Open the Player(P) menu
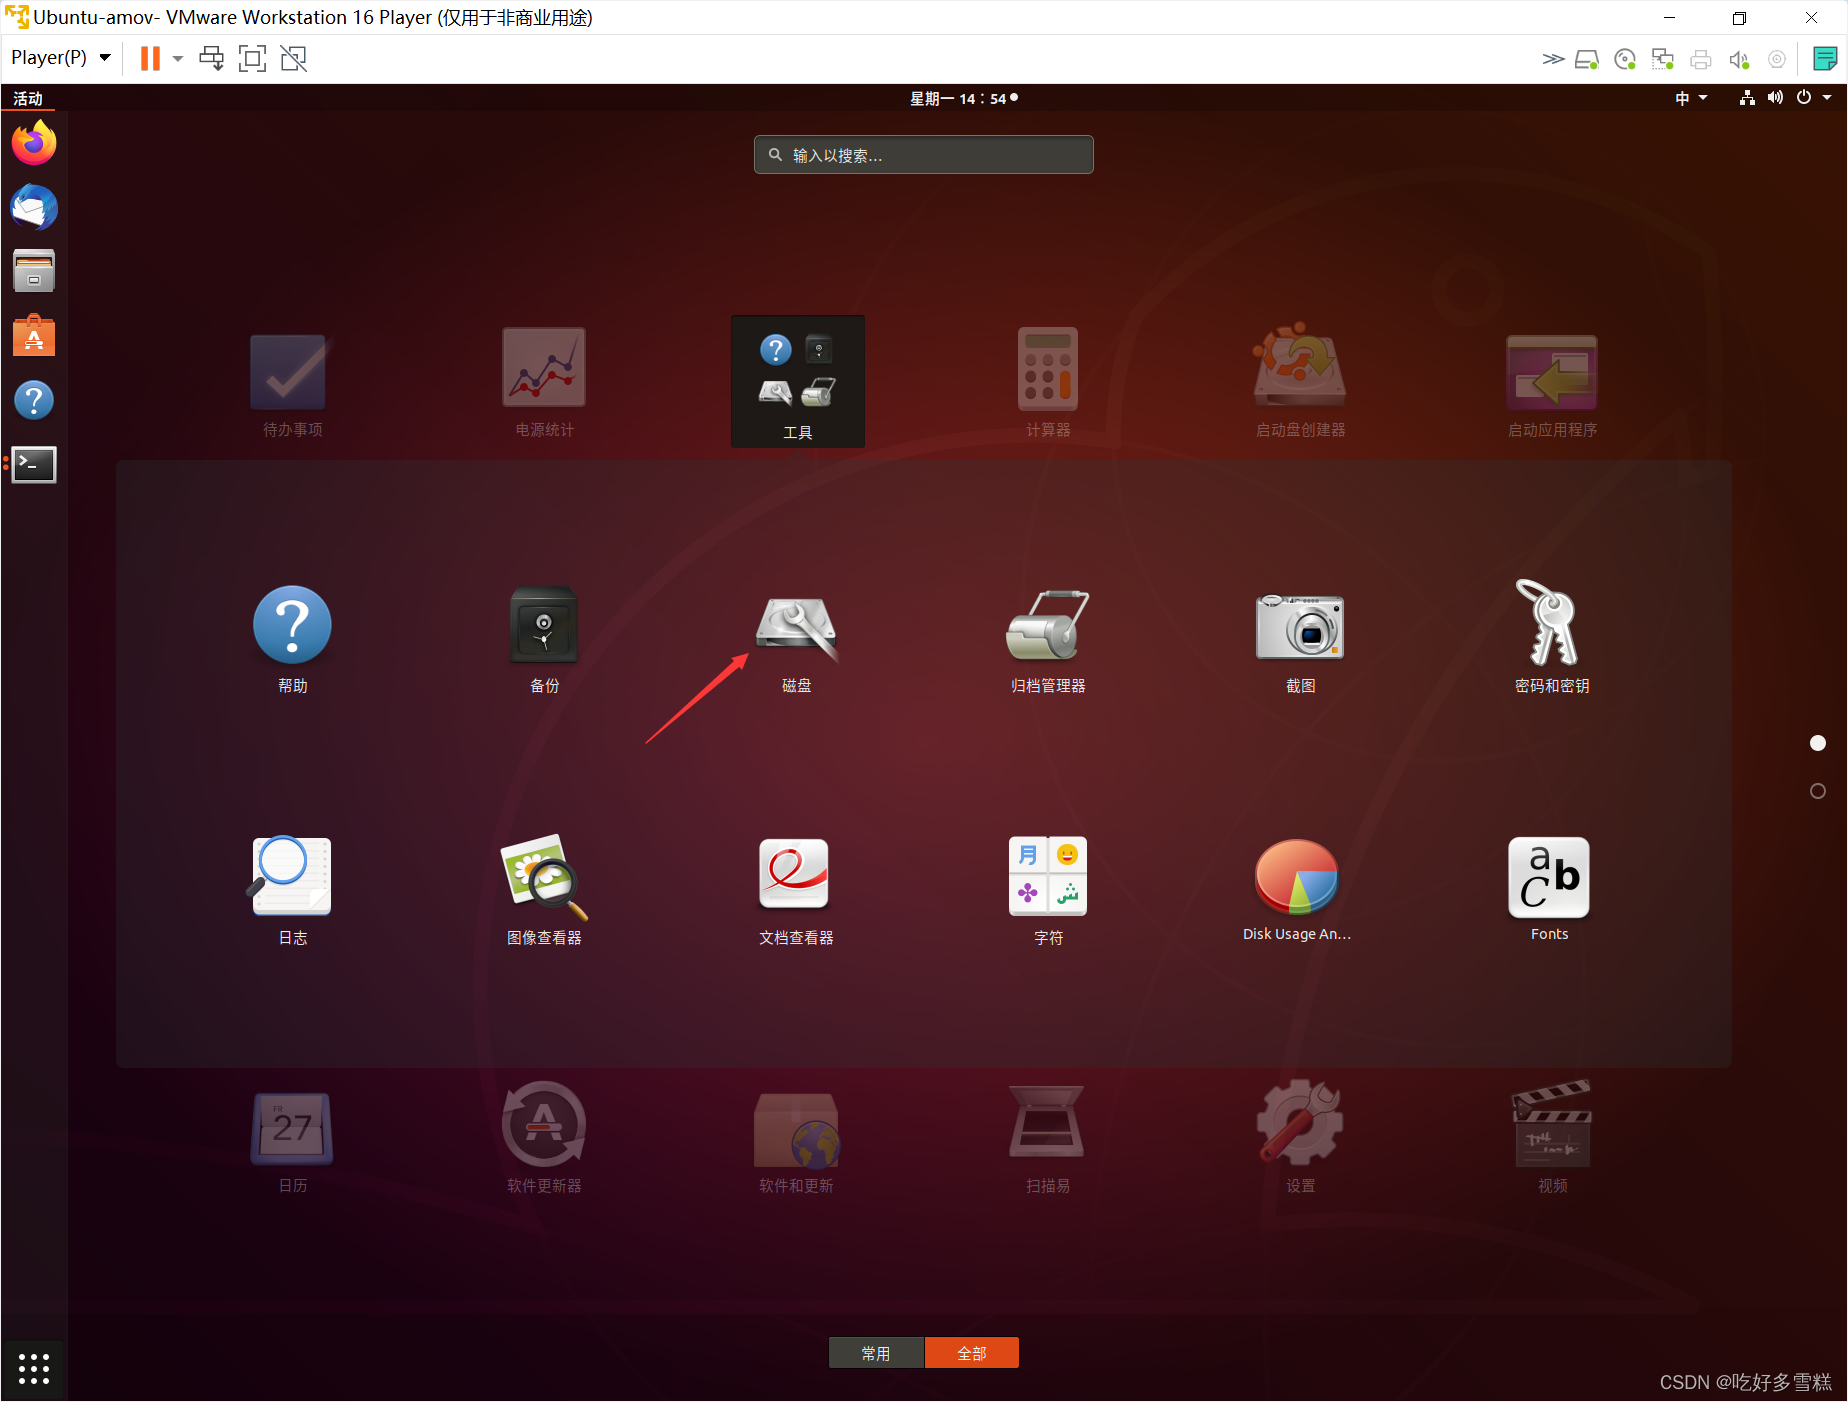Image resolution: width=1848 pixels, height=1402 pixels. 60,57
